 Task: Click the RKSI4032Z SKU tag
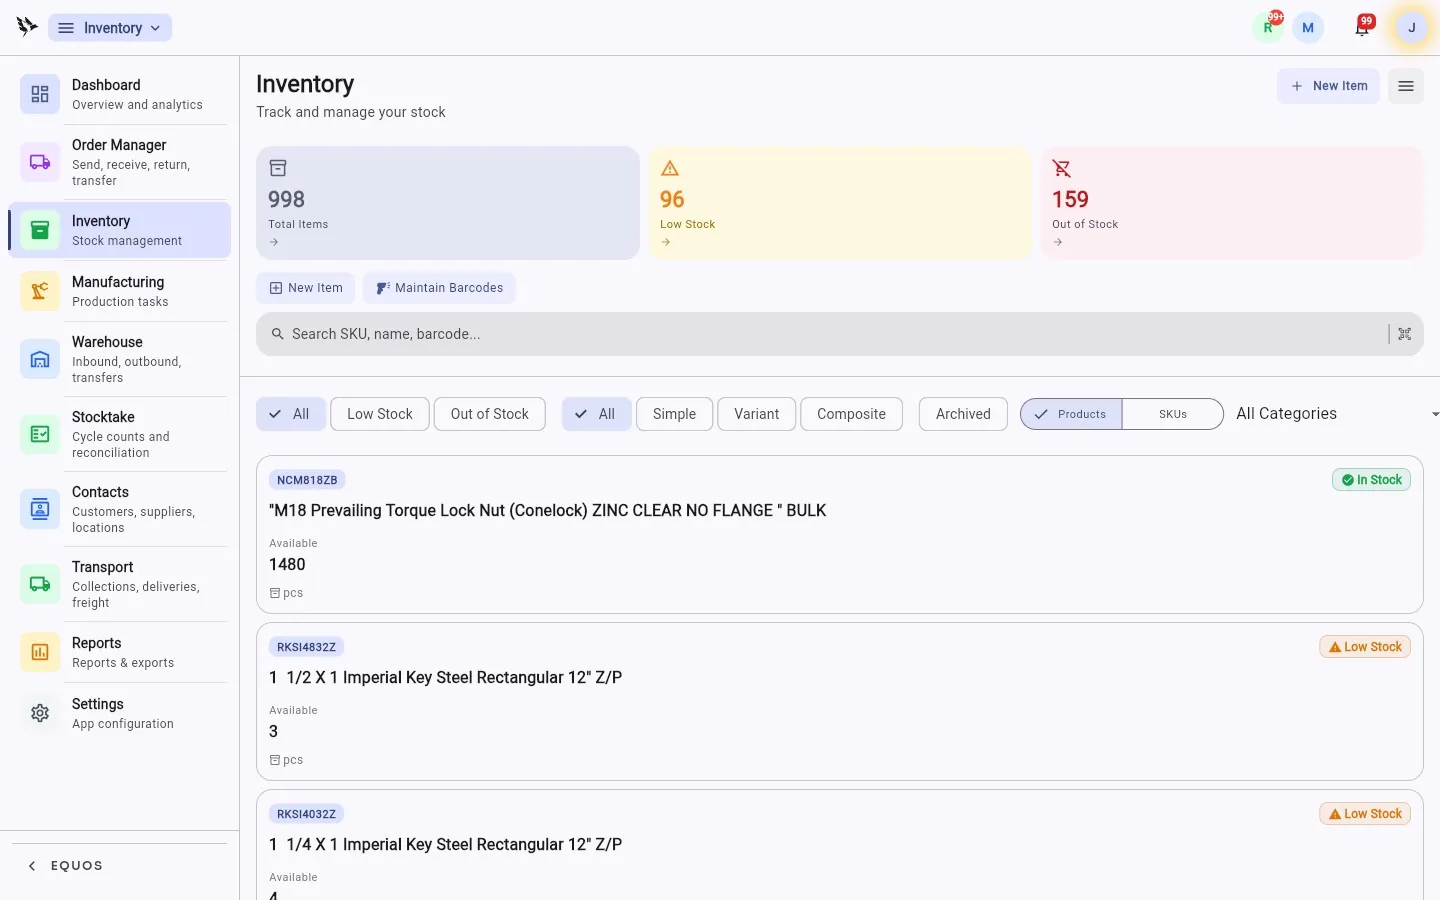pyautogui.click(x=306, y=814)
